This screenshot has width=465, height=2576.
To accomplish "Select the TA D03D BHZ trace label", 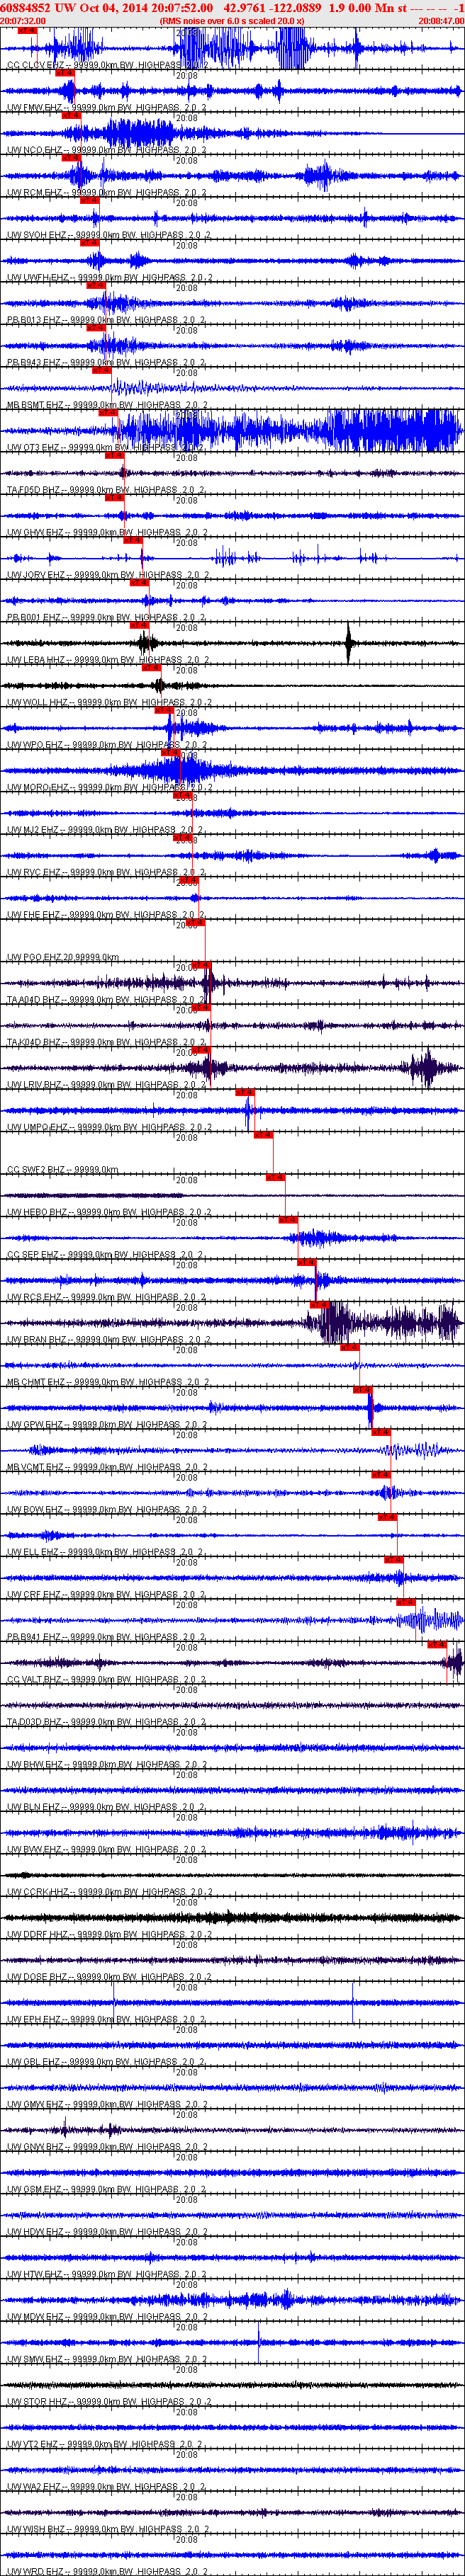I will click(107, 1722).
